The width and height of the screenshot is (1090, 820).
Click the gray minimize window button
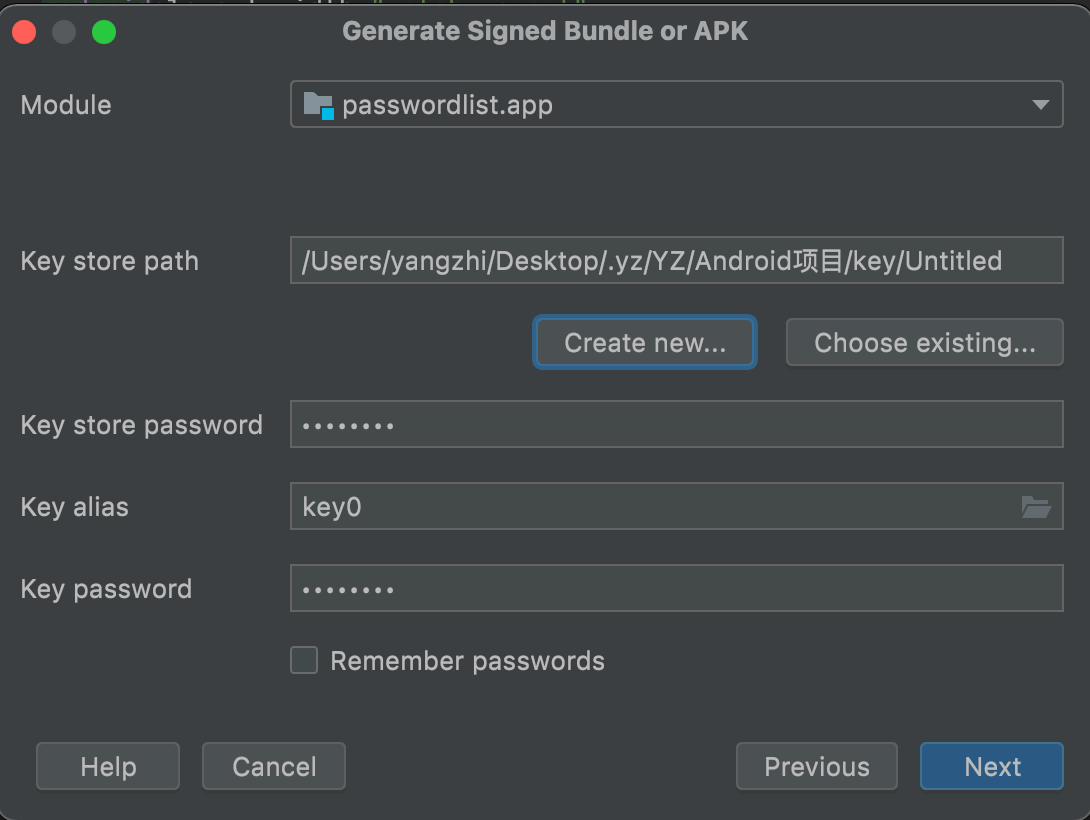click(x=64, y=32)
